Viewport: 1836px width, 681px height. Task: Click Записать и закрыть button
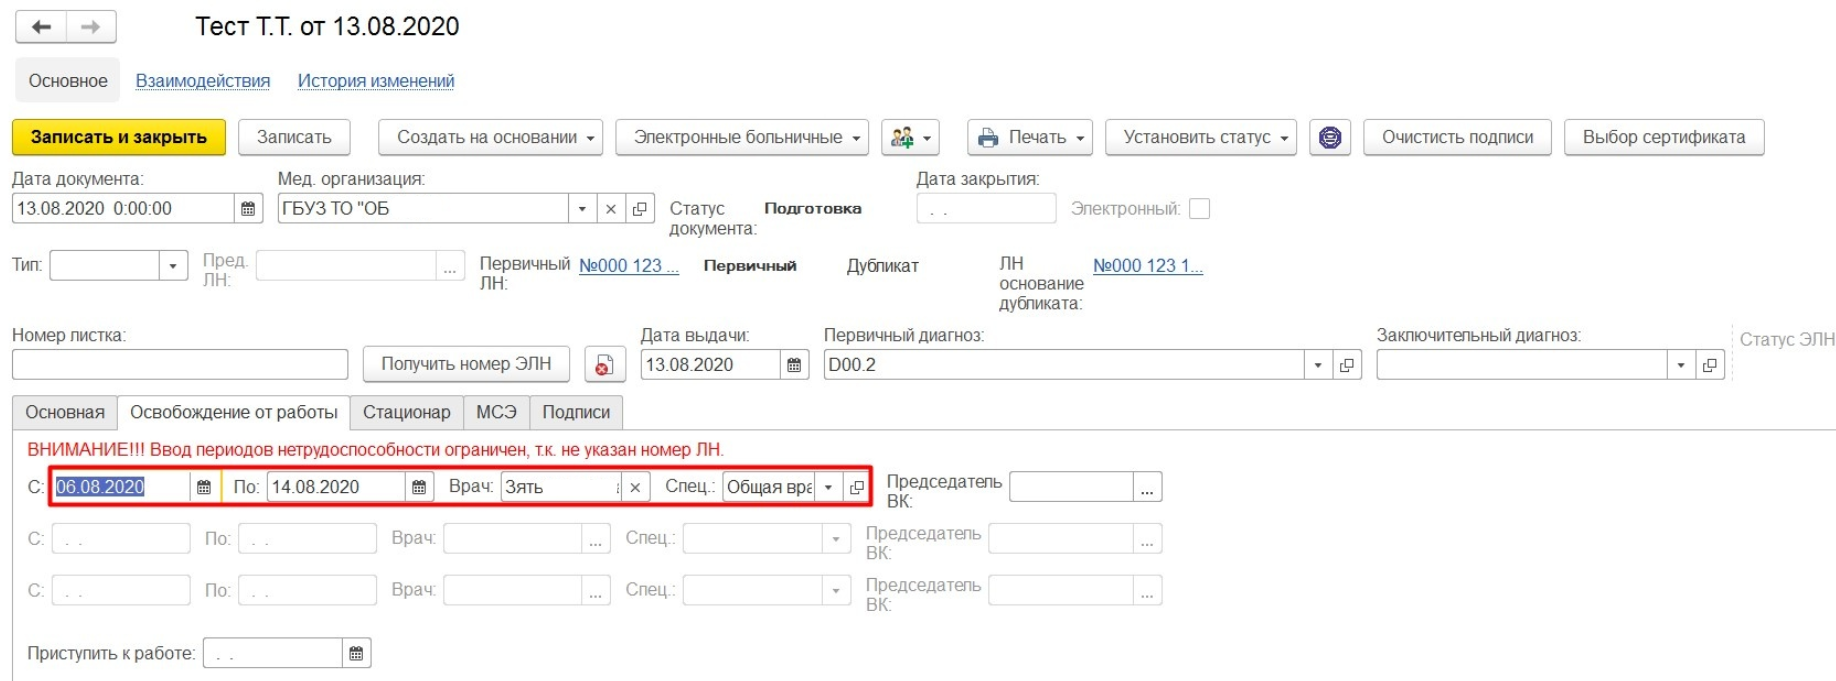click(118, 138)
